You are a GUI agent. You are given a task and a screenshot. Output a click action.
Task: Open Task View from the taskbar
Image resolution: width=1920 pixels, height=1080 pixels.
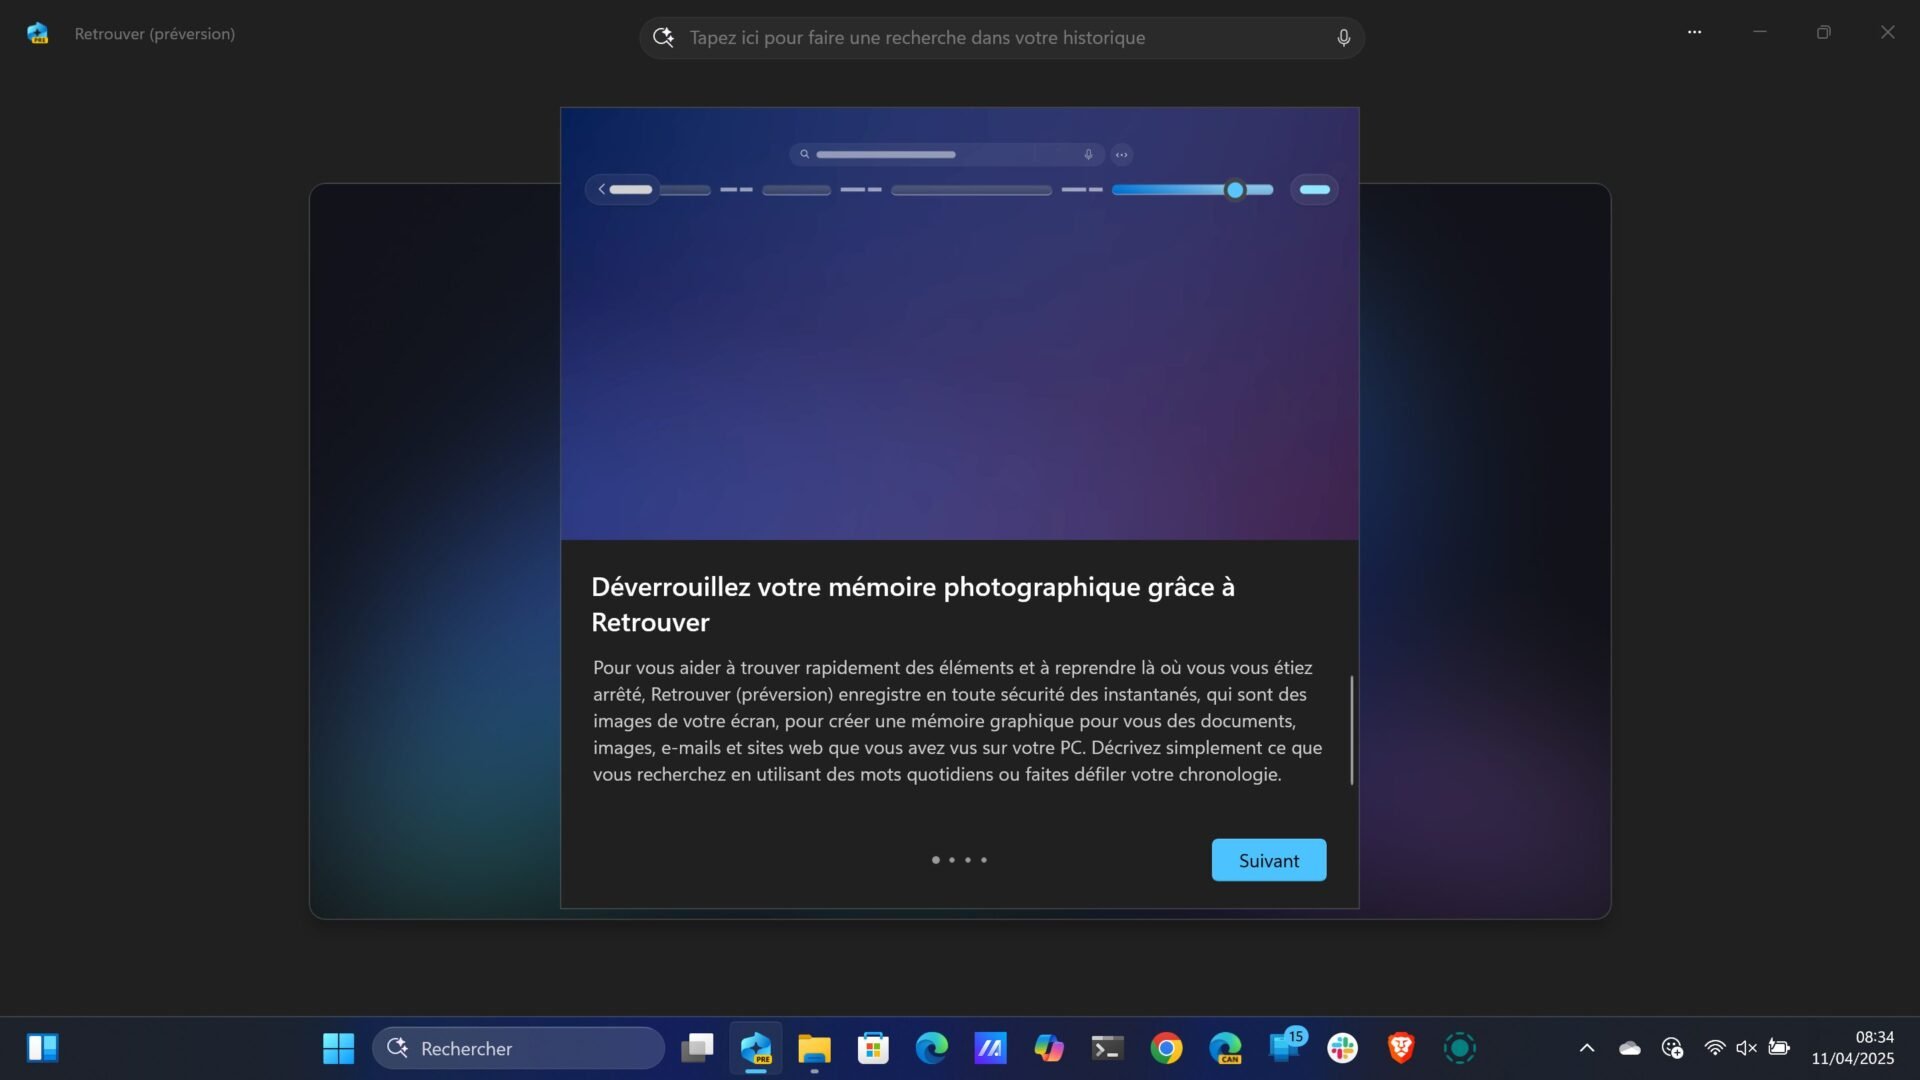pyautogui.click(x=697, y=1048)
